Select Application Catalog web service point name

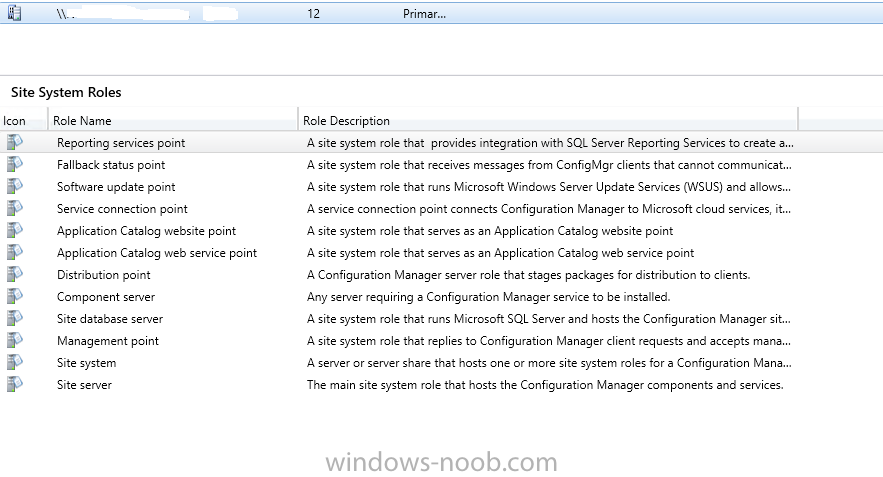tap(157, 253)
